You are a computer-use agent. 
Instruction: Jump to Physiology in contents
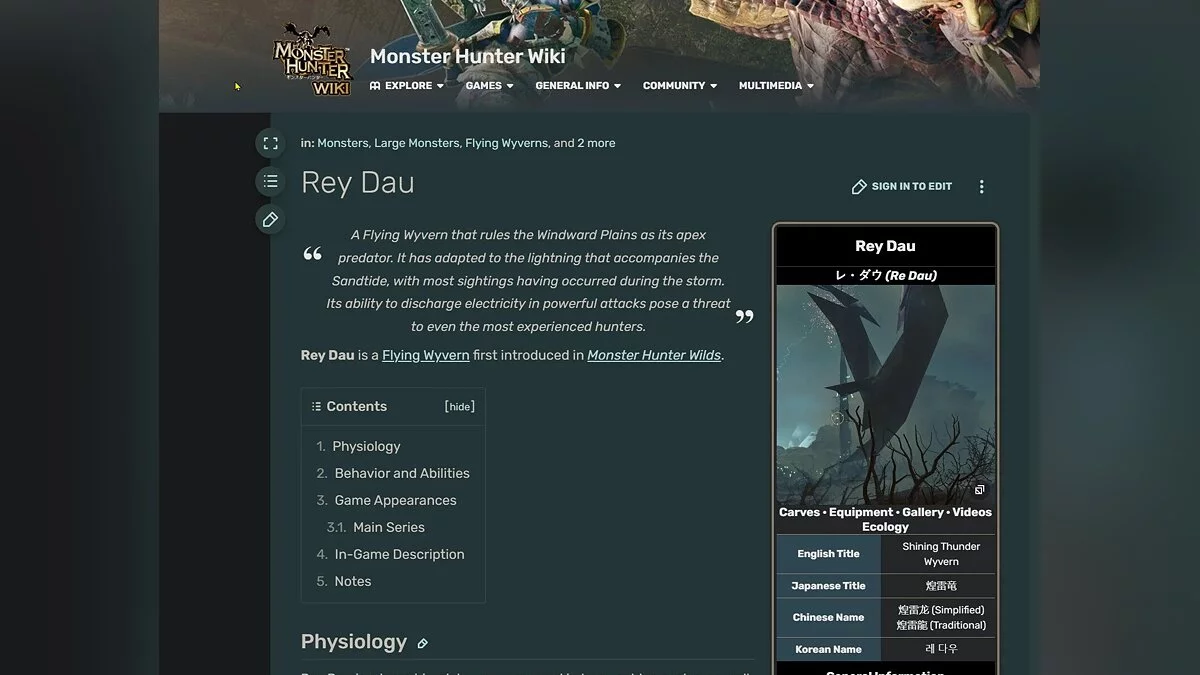[366, 446]
